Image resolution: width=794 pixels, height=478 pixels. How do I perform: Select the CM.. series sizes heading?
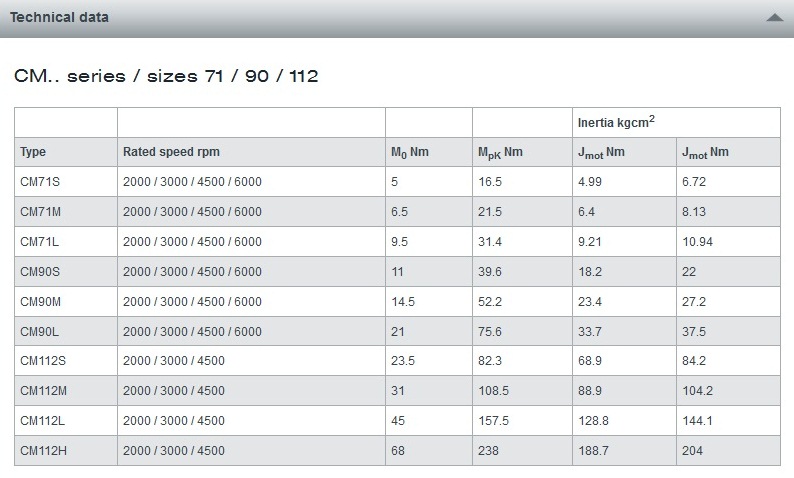tap(166, 76)
